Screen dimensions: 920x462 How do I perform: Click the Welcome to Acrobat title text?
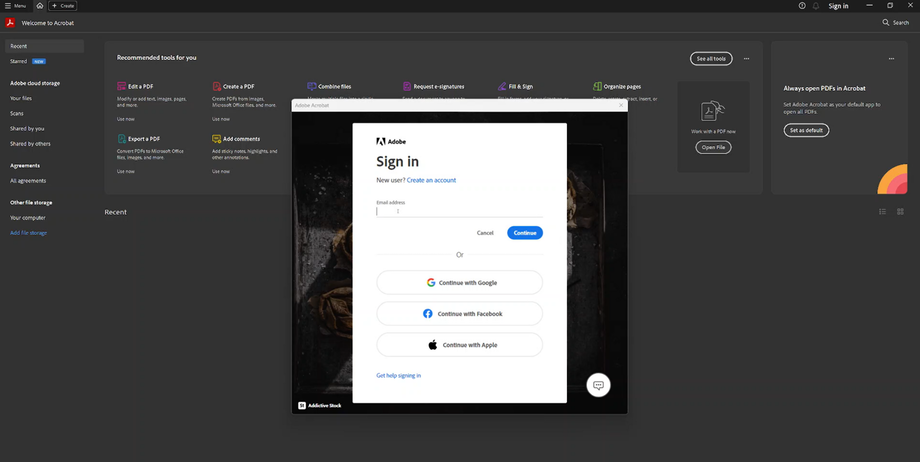(x=48, y=23)
